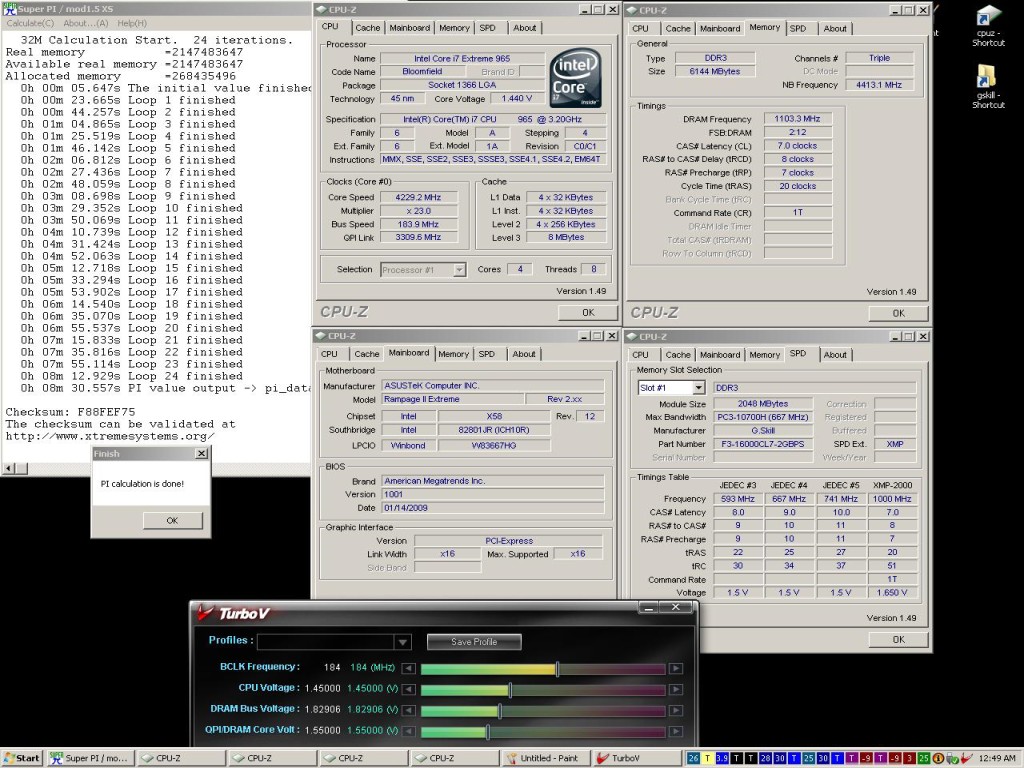Click the tray icon showing 3.9
The width and height of the screenshot is (1024, 768).
tap(722, 758)
